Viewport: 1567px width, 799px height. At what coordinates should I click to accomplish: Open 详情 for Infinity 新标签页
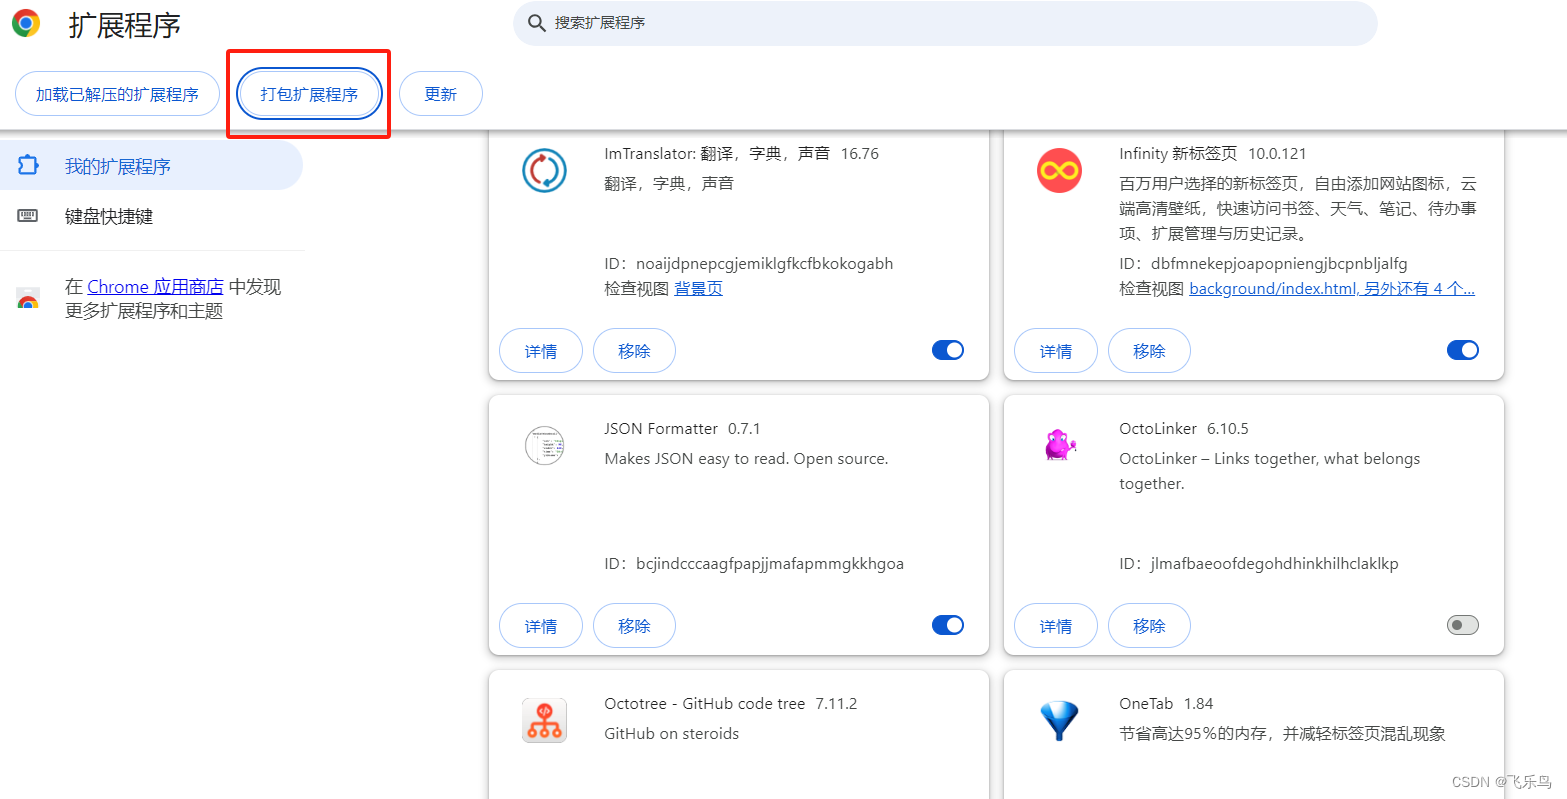pyautogui.click(x=1056, y=351)
